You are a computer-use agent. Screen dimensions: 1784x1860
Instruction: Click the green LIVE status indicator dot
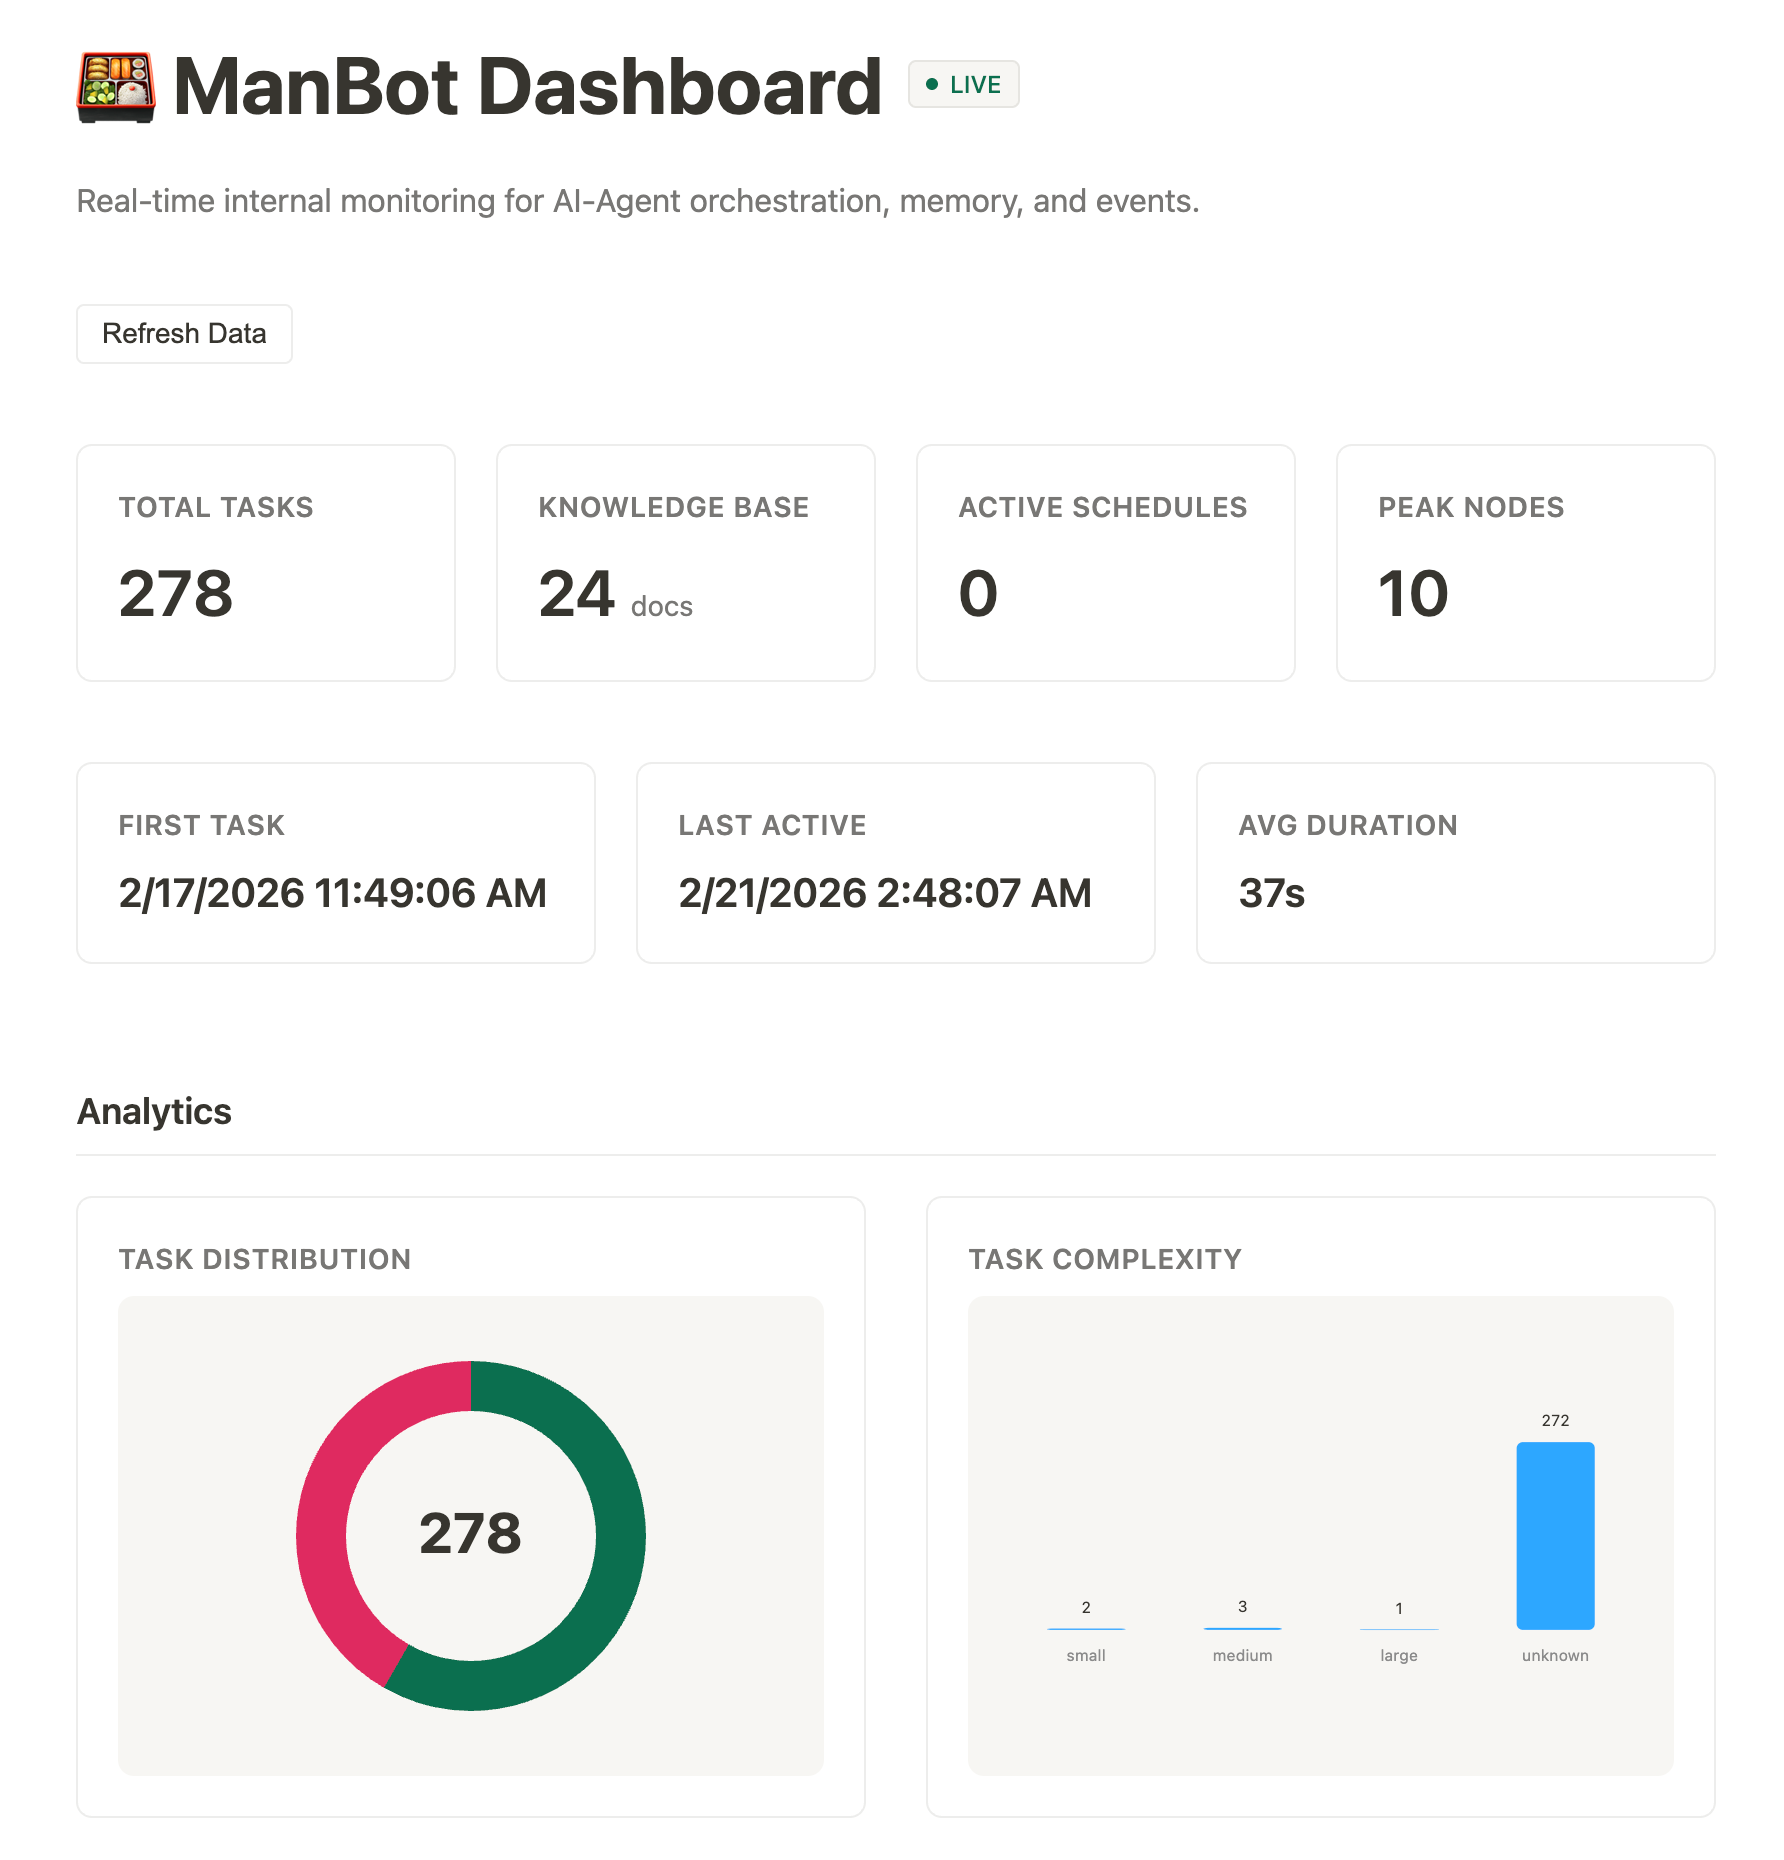click(x=933, y=84)
